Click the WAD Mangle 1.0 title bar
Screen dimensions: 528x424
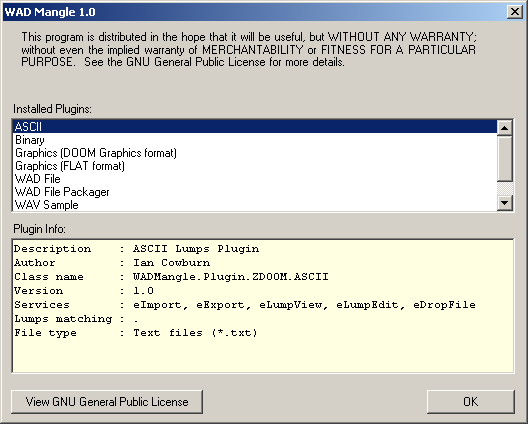[253, 12]
